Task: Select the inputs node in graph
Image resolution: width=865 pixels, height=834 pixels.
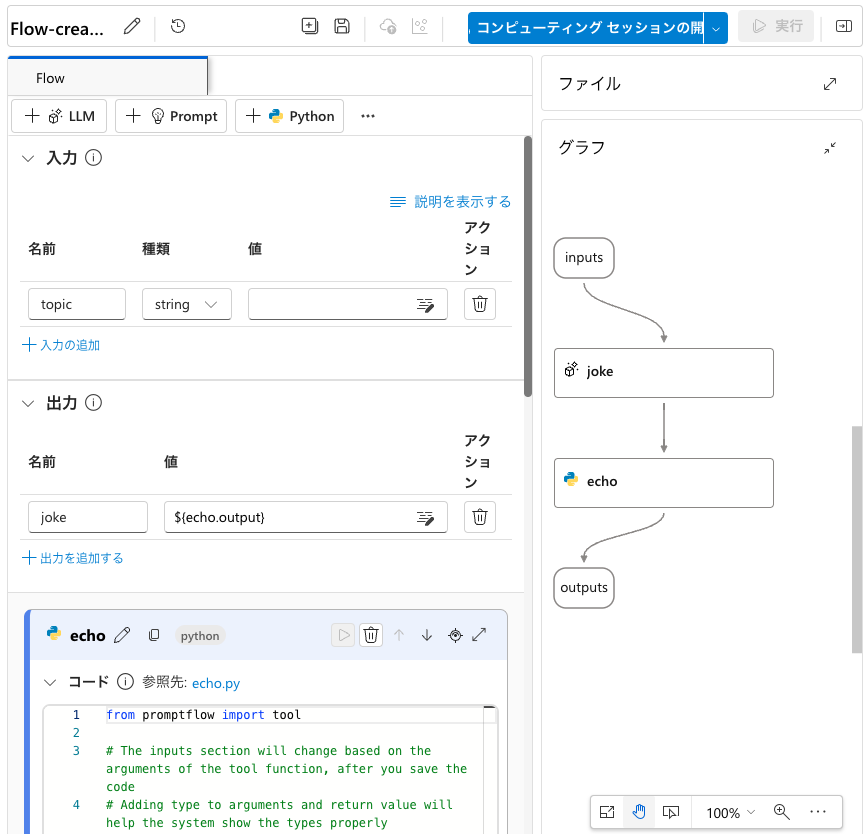Action: click(x=584, y=258)
